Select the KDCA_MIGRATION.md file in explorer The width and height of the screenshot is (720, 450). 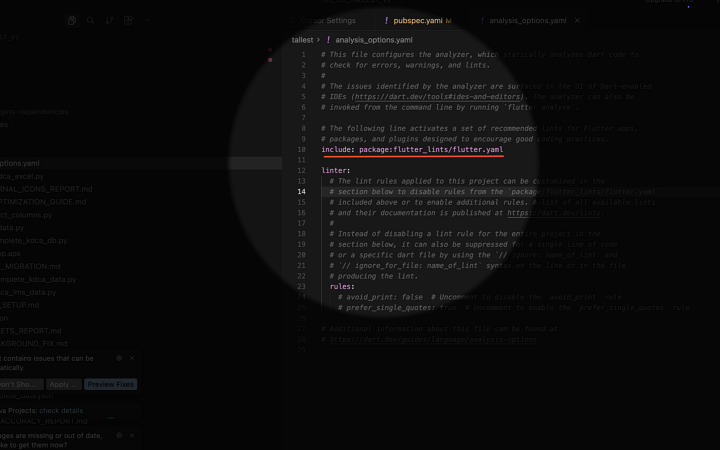30,267
